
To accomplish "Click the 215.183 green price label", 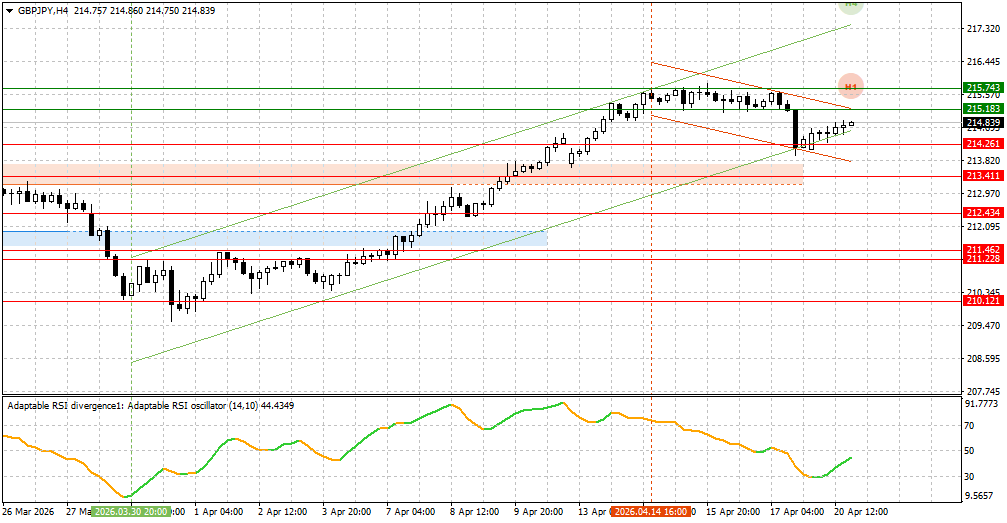I will click(x=983, y=109).
